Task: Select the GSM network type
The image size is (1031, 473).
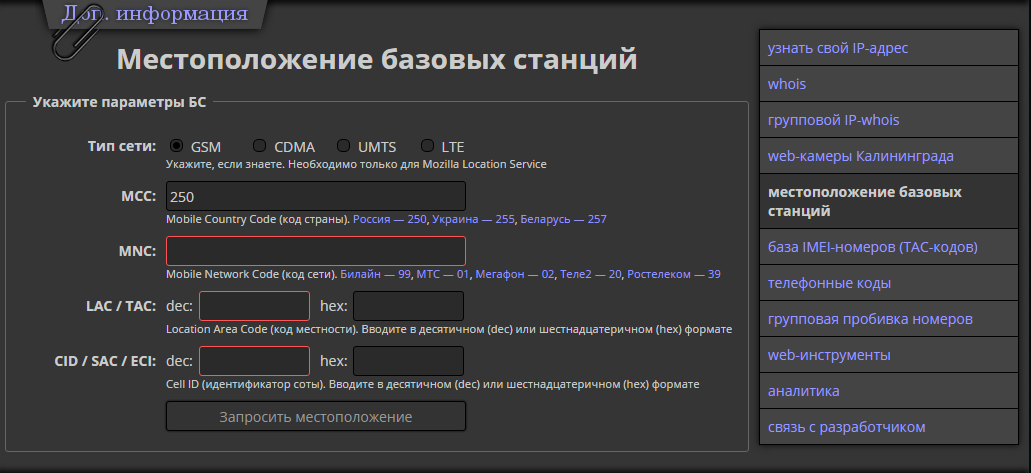Action: click(177, 146)
